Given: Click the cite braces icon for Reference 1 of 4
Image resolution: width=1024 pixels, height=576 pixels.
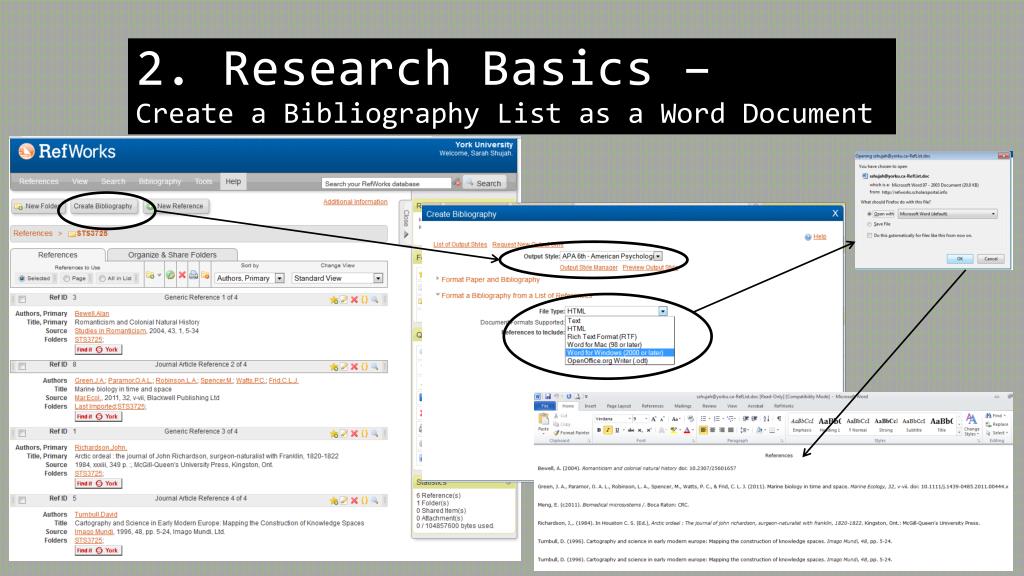Looking at the screenshot, I should click(364, 300).
